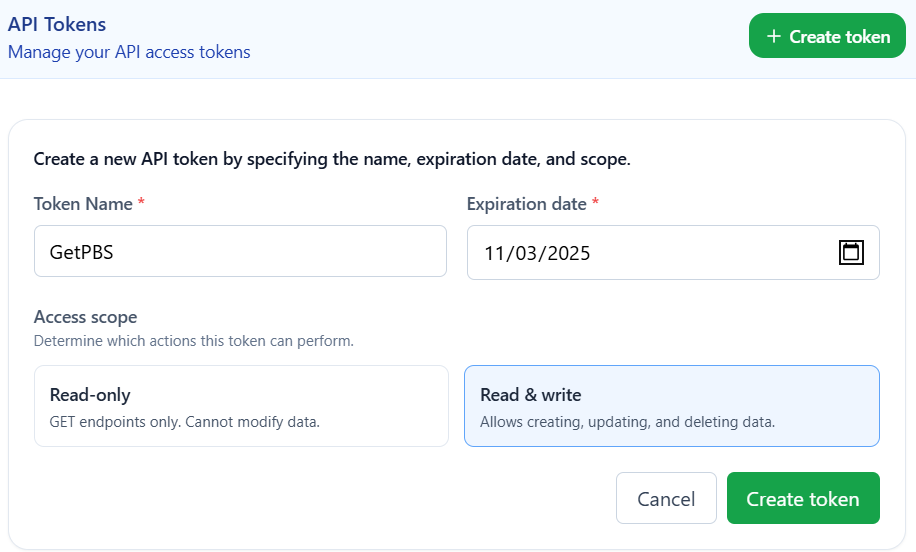Click the 'Create a new API token' instruction text

332,159
